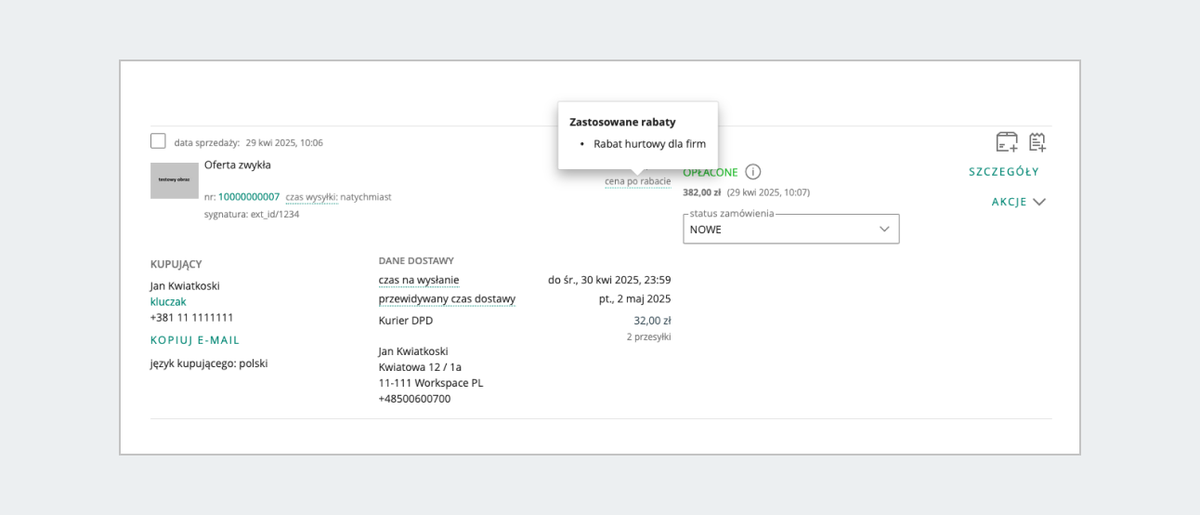Open offer number 10000000007
Viewport: 1200px width, 515px height.
pyautogui.click(x=249, y=197)
